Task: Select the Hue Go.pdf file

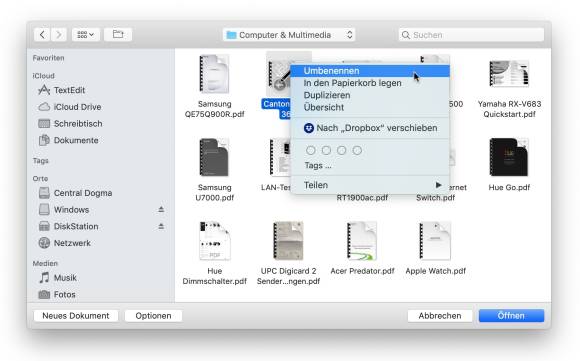Action: point(509,164)
